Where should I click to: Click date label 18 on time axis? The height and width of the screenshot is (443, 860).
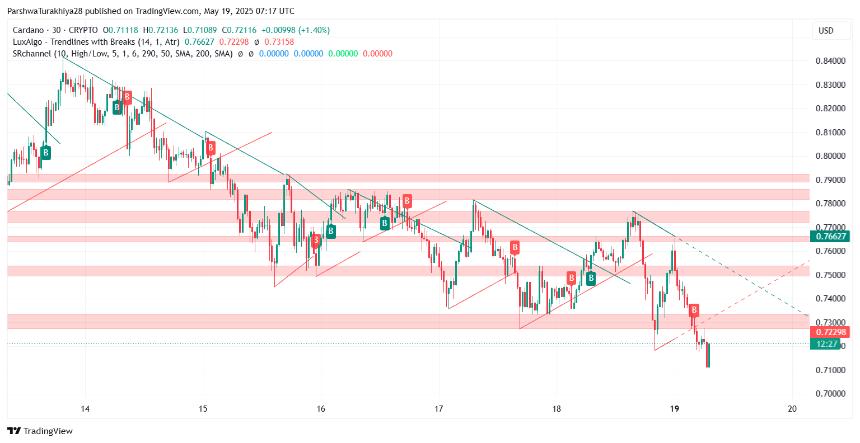point(556,409)
